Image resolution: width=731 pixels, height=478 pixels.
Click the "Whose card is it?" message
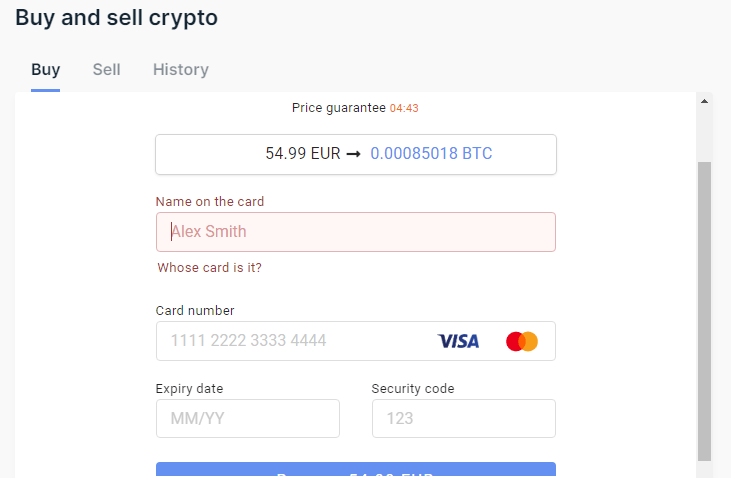coord(210,268)
